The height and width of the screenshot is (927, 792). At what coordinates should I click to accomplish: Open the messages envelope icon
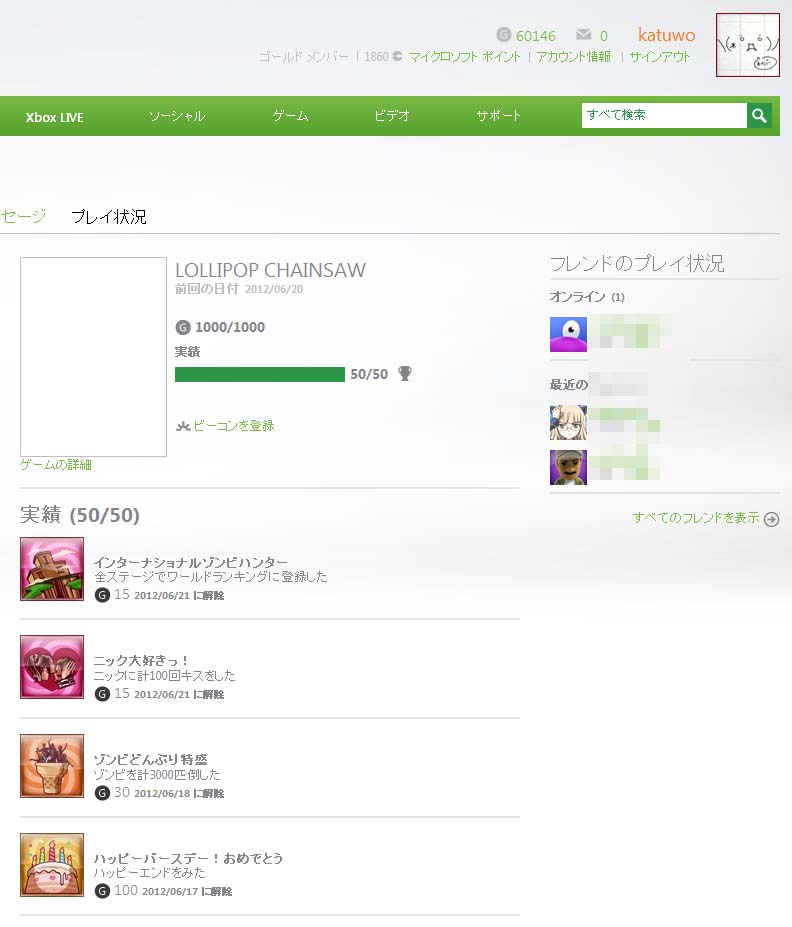pyautogui.click(x=584, y=34)
